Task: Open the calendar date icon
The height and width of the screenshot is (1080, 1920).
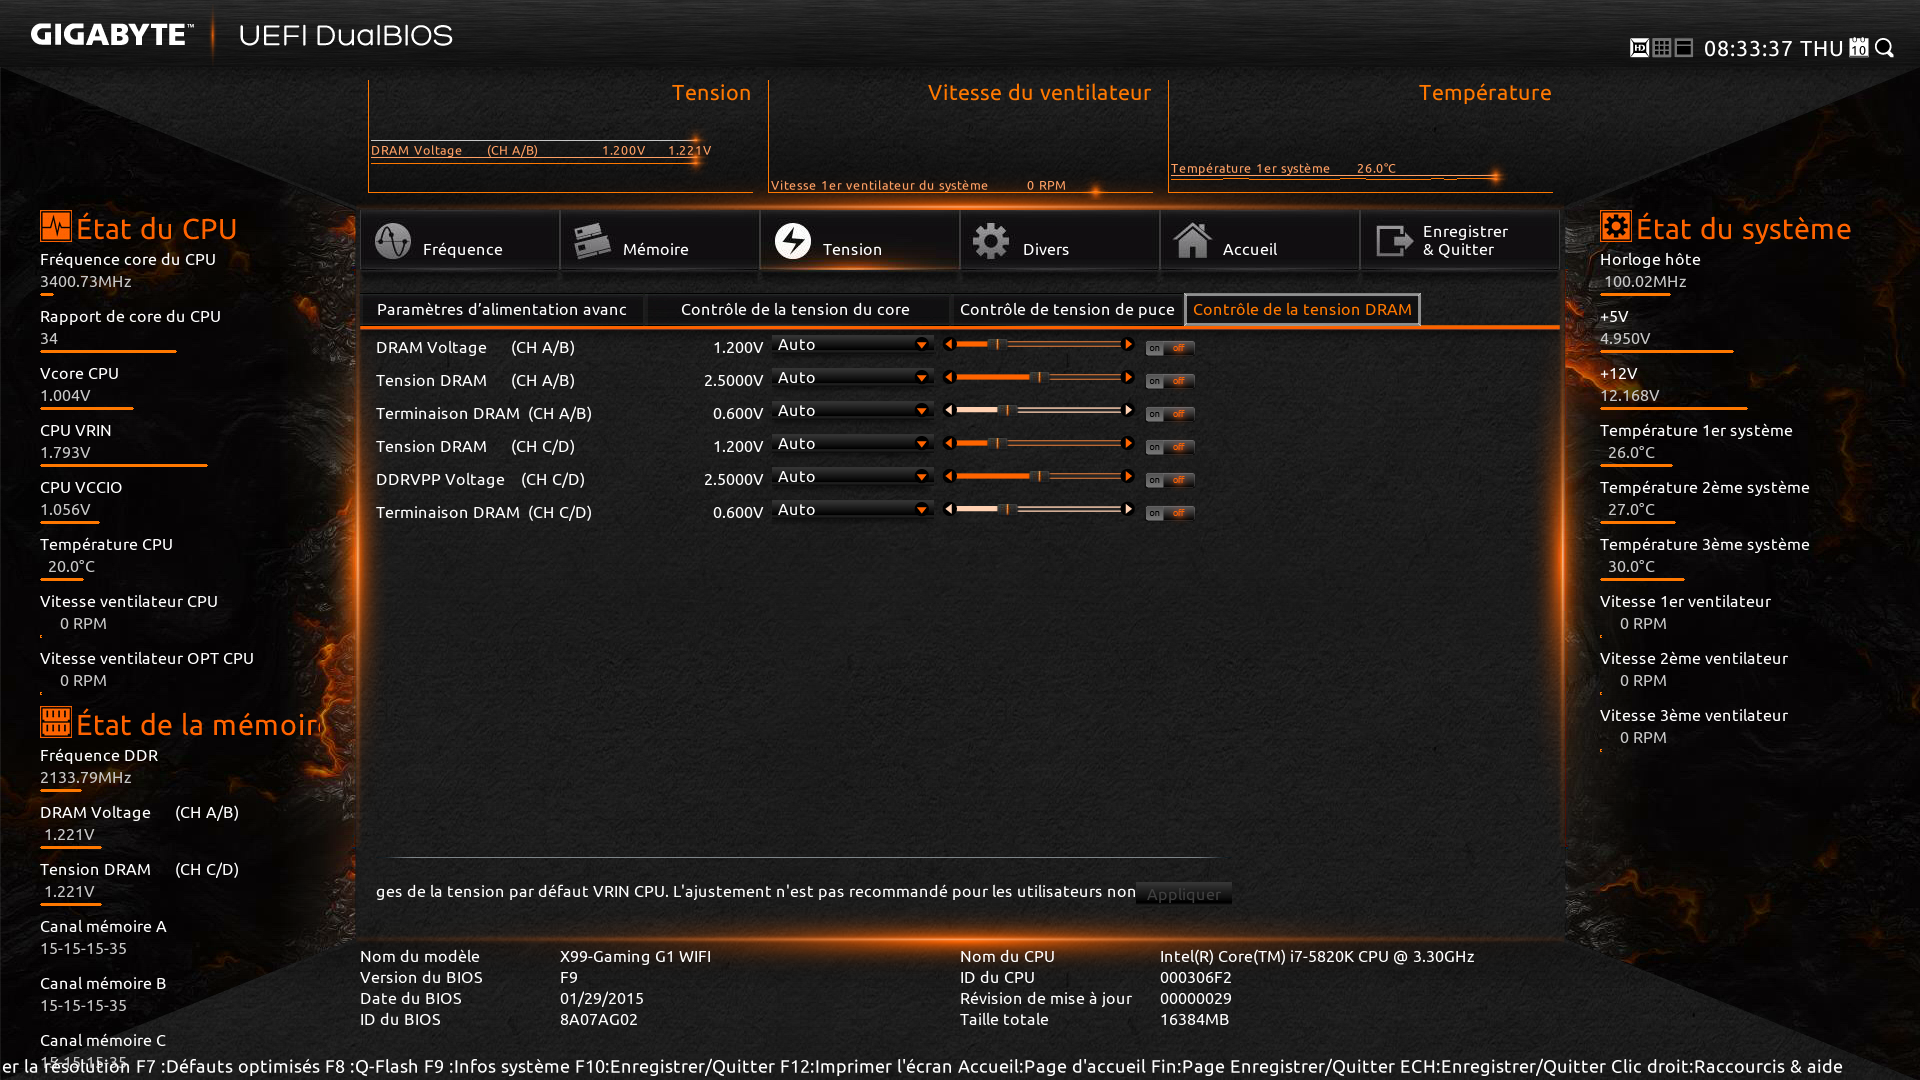Action: click(1859, 48)
